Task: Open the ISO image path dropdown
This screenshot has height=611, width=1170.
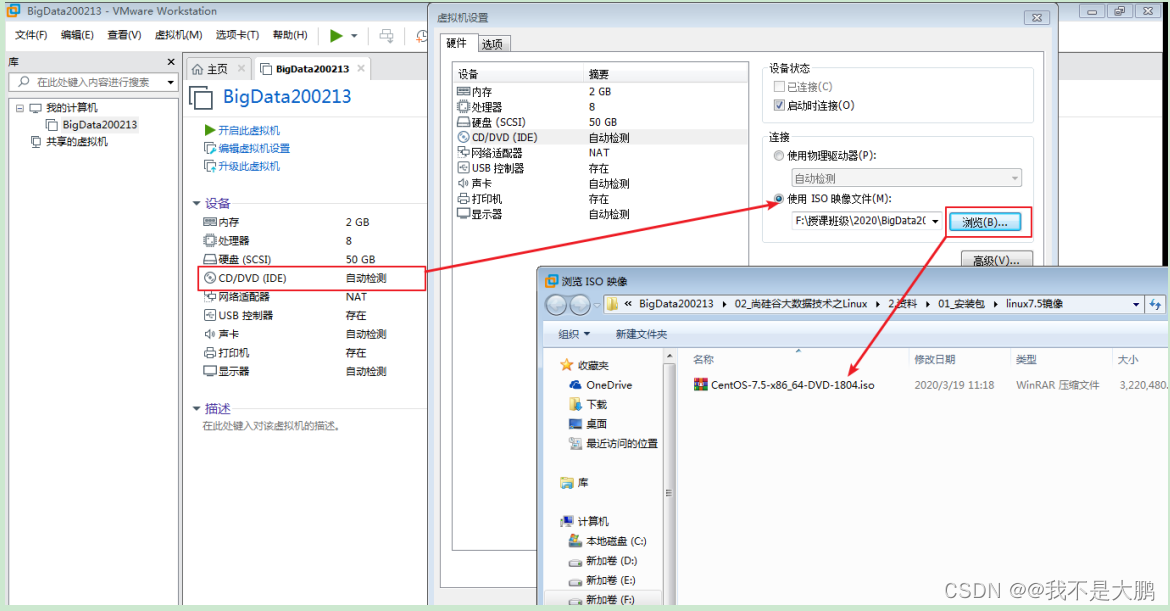Action: click(934, 222)
